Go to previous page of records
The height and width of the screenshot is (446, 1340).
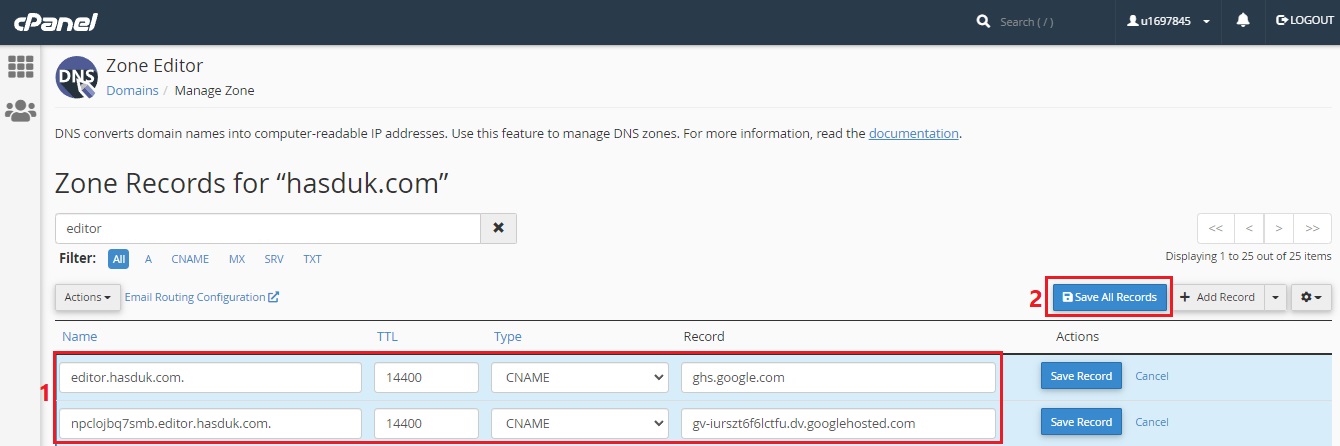point(1249,228)
